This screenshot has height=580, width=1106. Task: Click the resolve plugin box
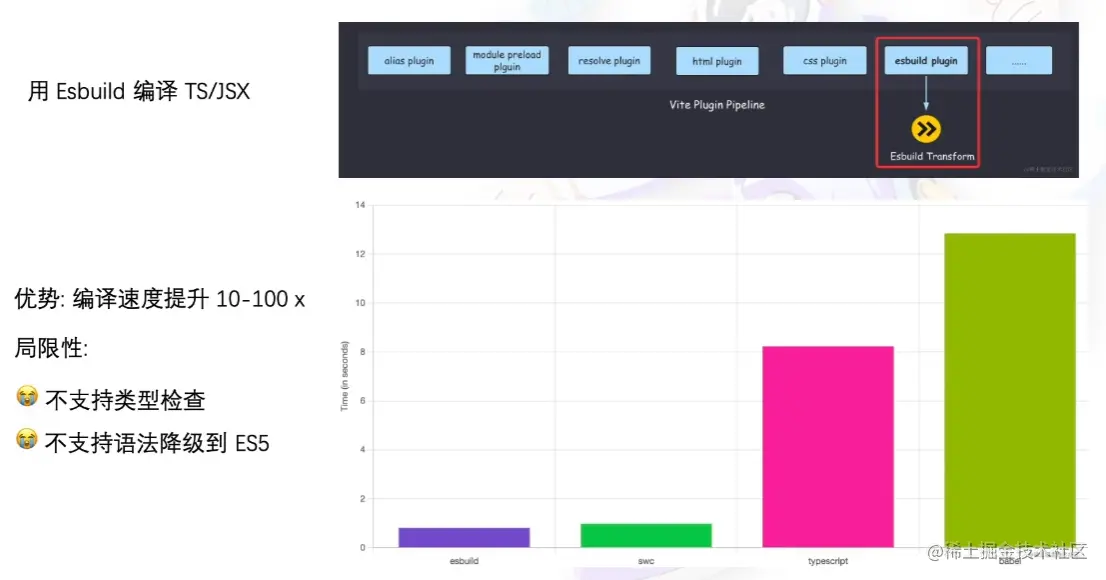click(x=609, y=61)
